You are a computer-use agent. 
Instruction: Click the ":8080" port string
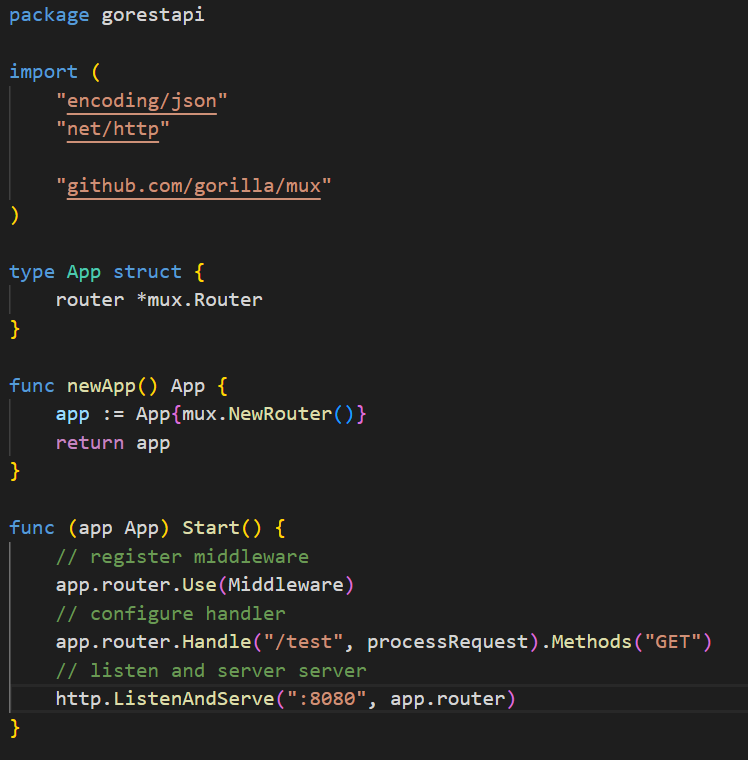[x=326, y=699]
